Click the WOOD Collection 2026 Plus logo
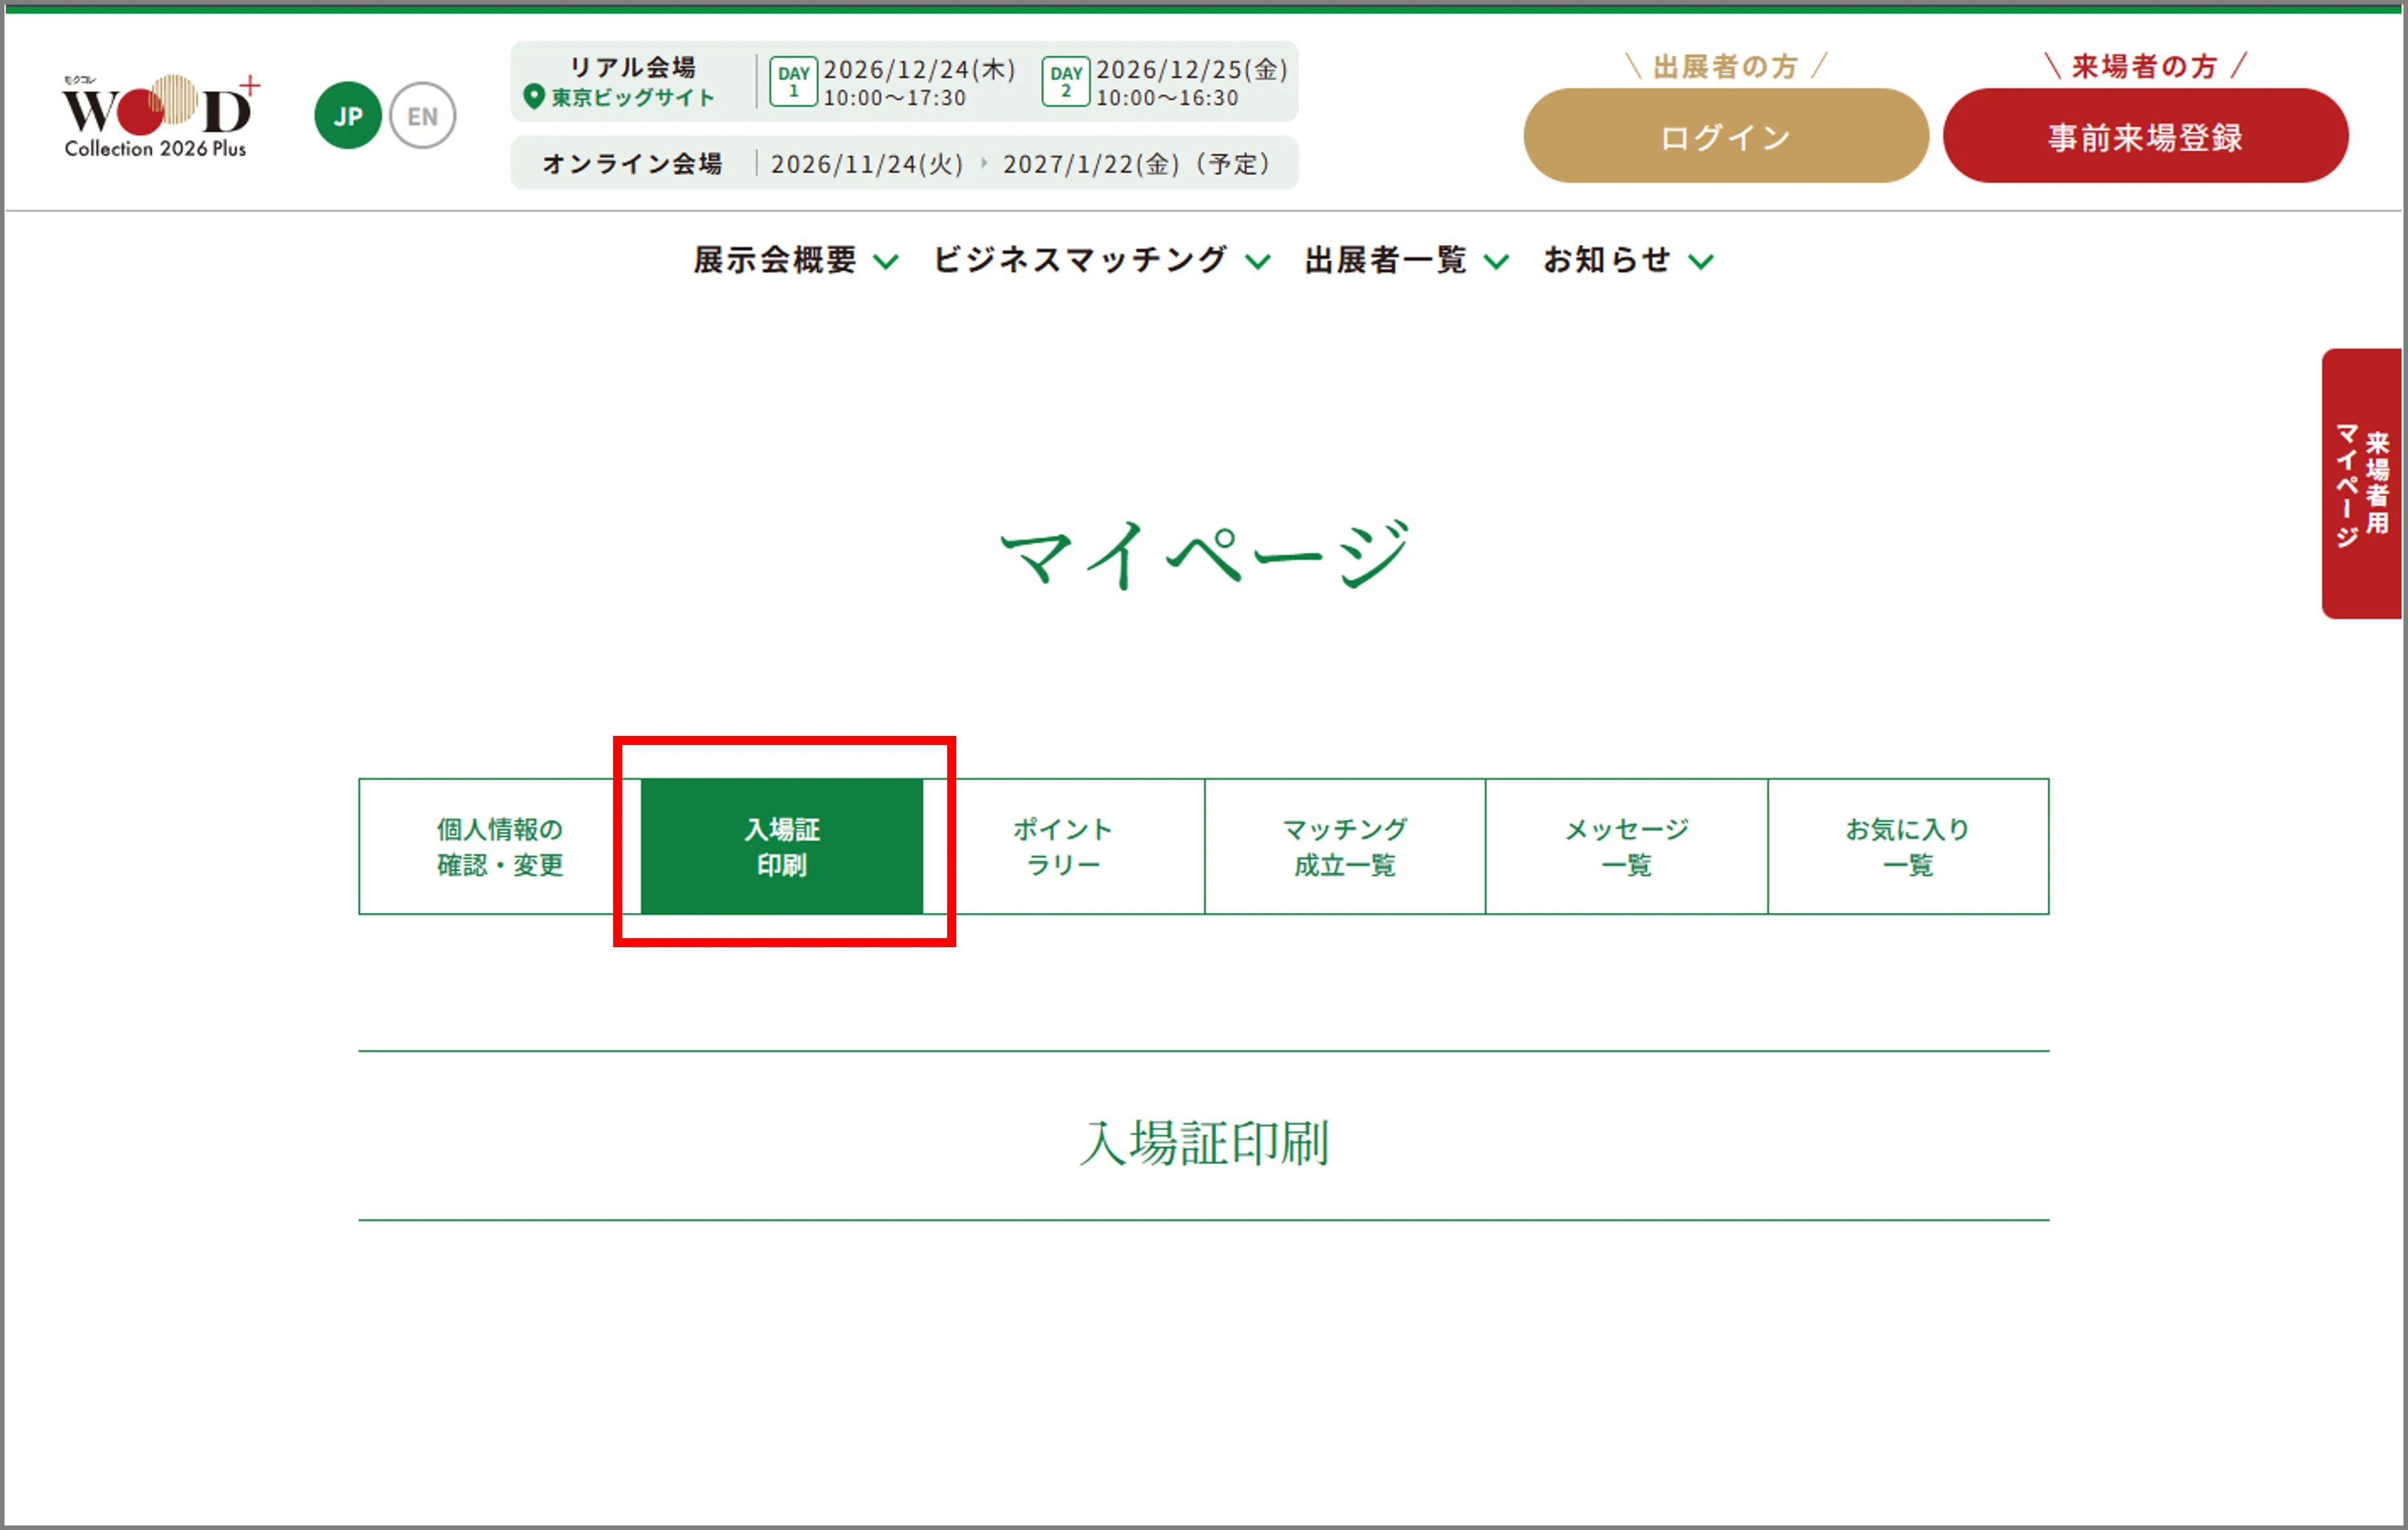Viewport: 2408px width, 1530px height. click(x=160, y=116)
